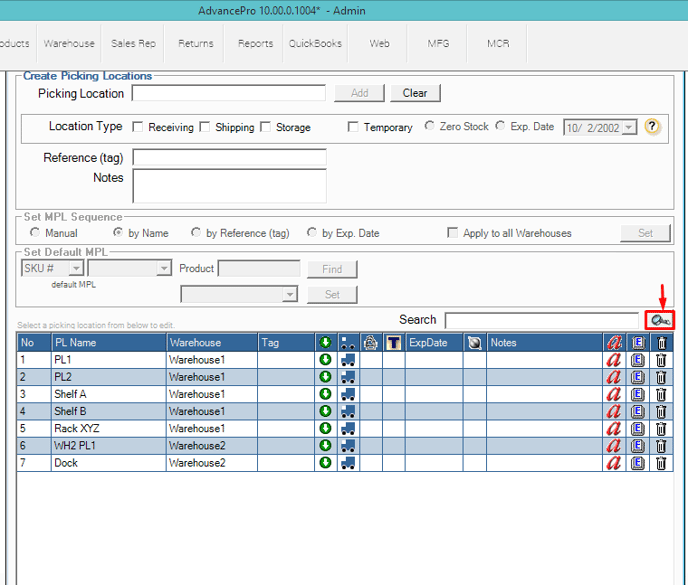688x585 pixels.
Task: Click the help question mark icon
Action: pyautogui.click(x=652, y=127)
